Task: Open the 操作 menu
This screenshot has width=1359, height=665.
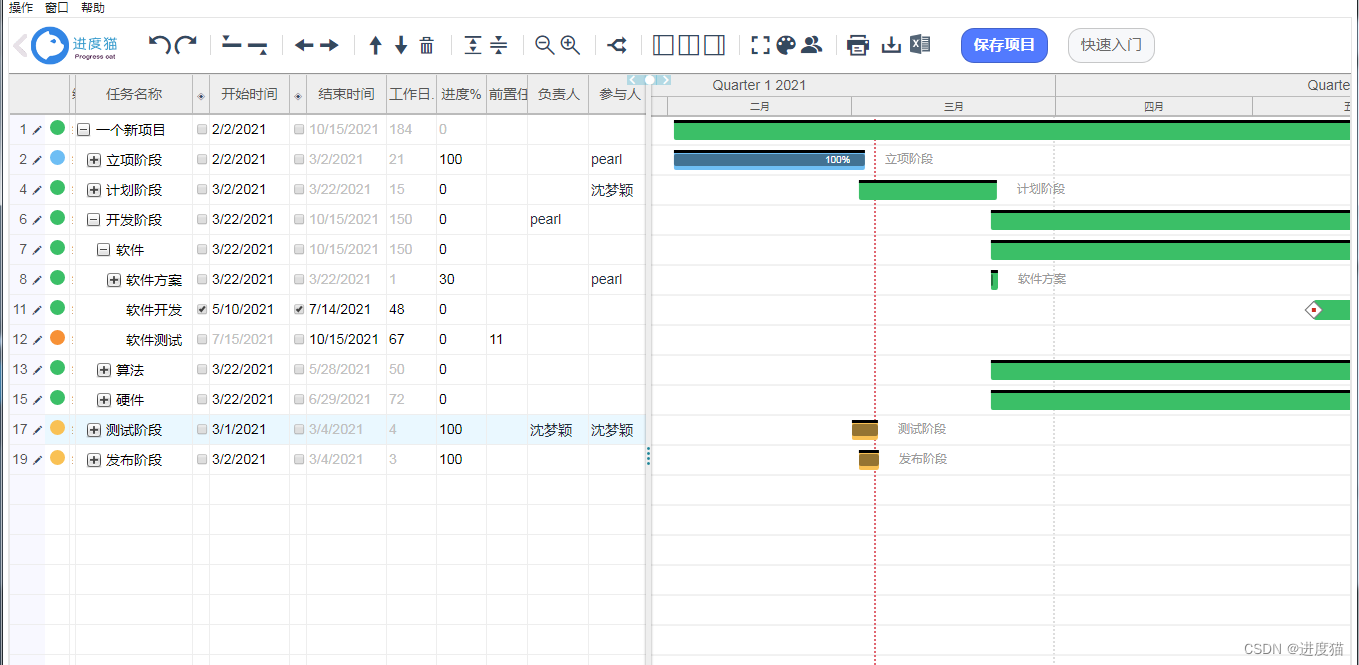Action: pos(21,7)
